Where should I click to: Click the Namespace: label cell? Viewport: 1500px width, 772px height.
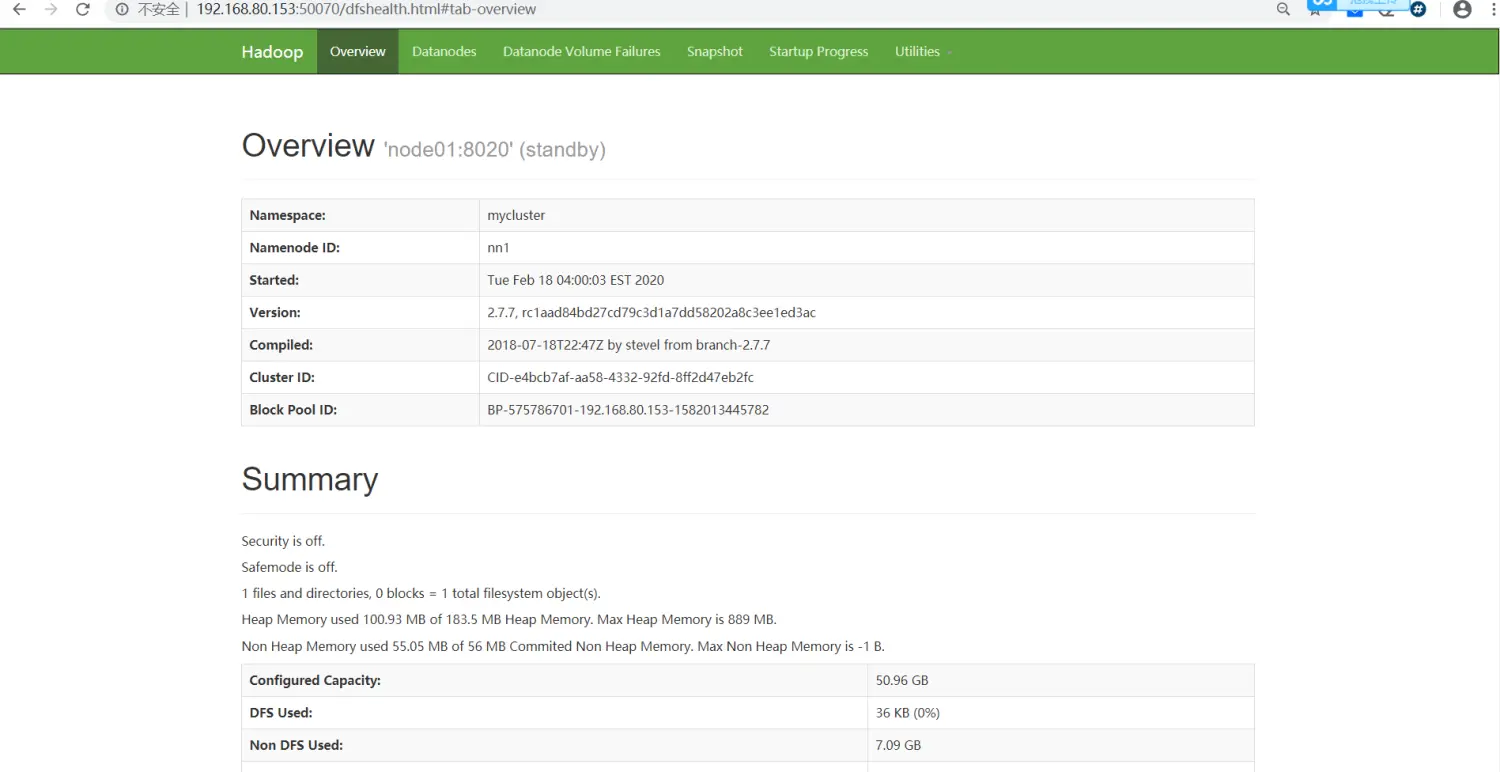click(360, 215)
